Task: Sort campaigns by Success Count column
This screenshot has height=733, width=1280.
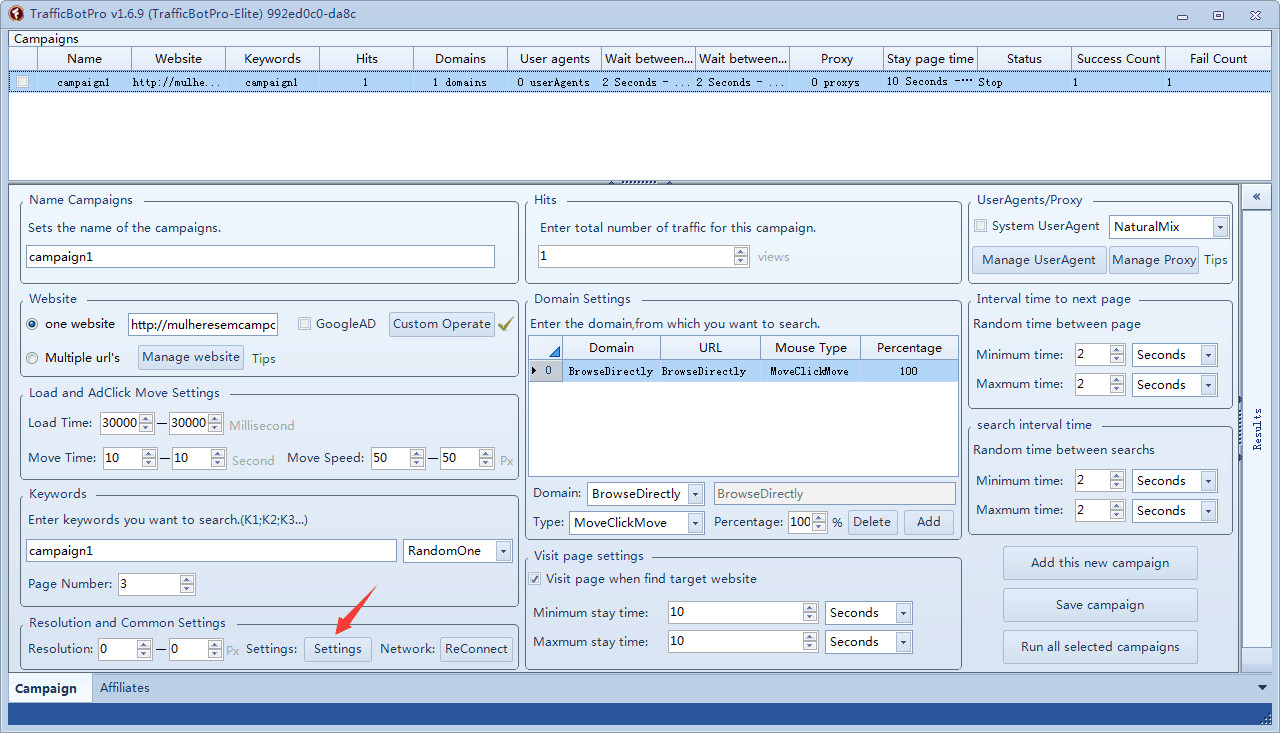Action: [x=1117, y=59]
